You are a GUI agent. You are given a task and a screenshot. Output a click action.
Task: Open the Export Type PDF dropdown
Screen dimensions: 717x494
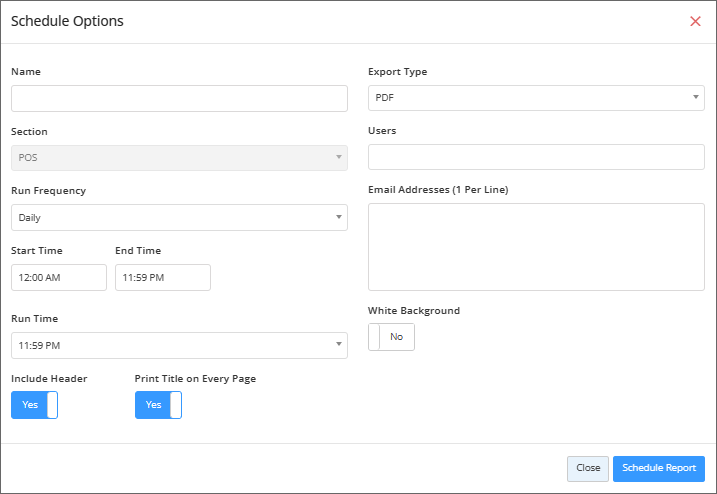coord(536,98)
